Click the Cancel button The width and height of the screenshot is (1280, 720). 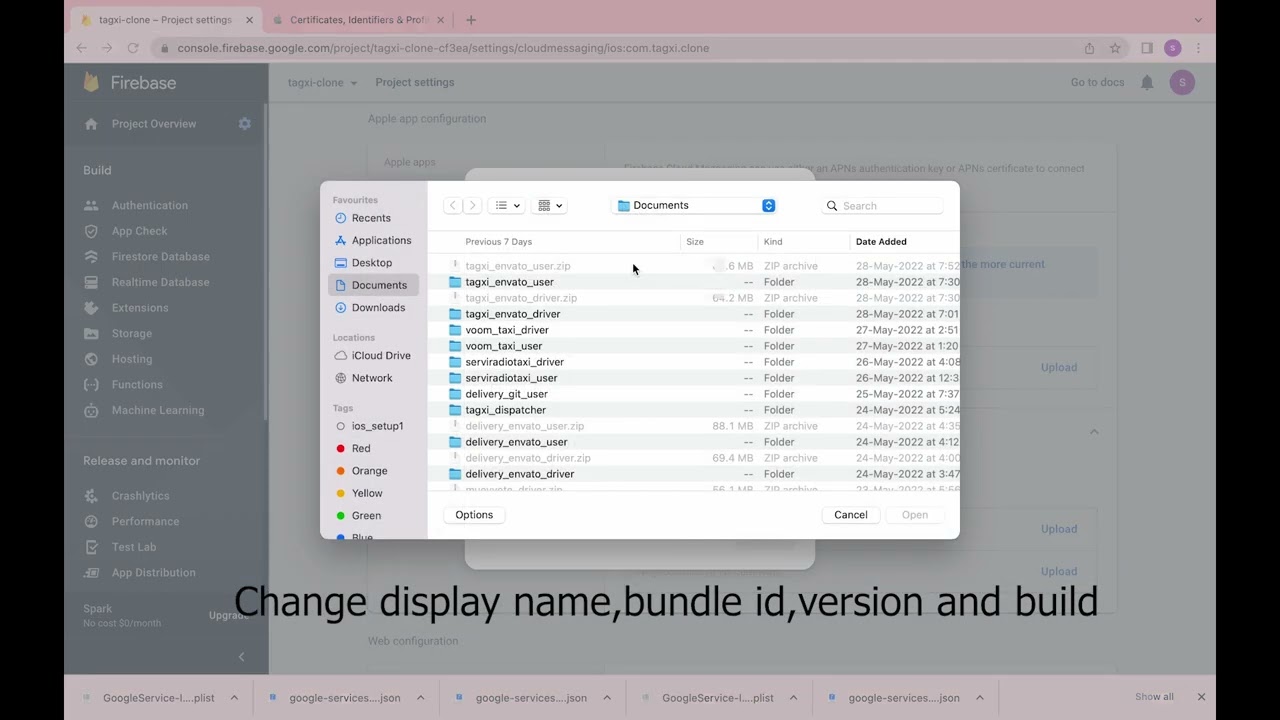[851, 515]
